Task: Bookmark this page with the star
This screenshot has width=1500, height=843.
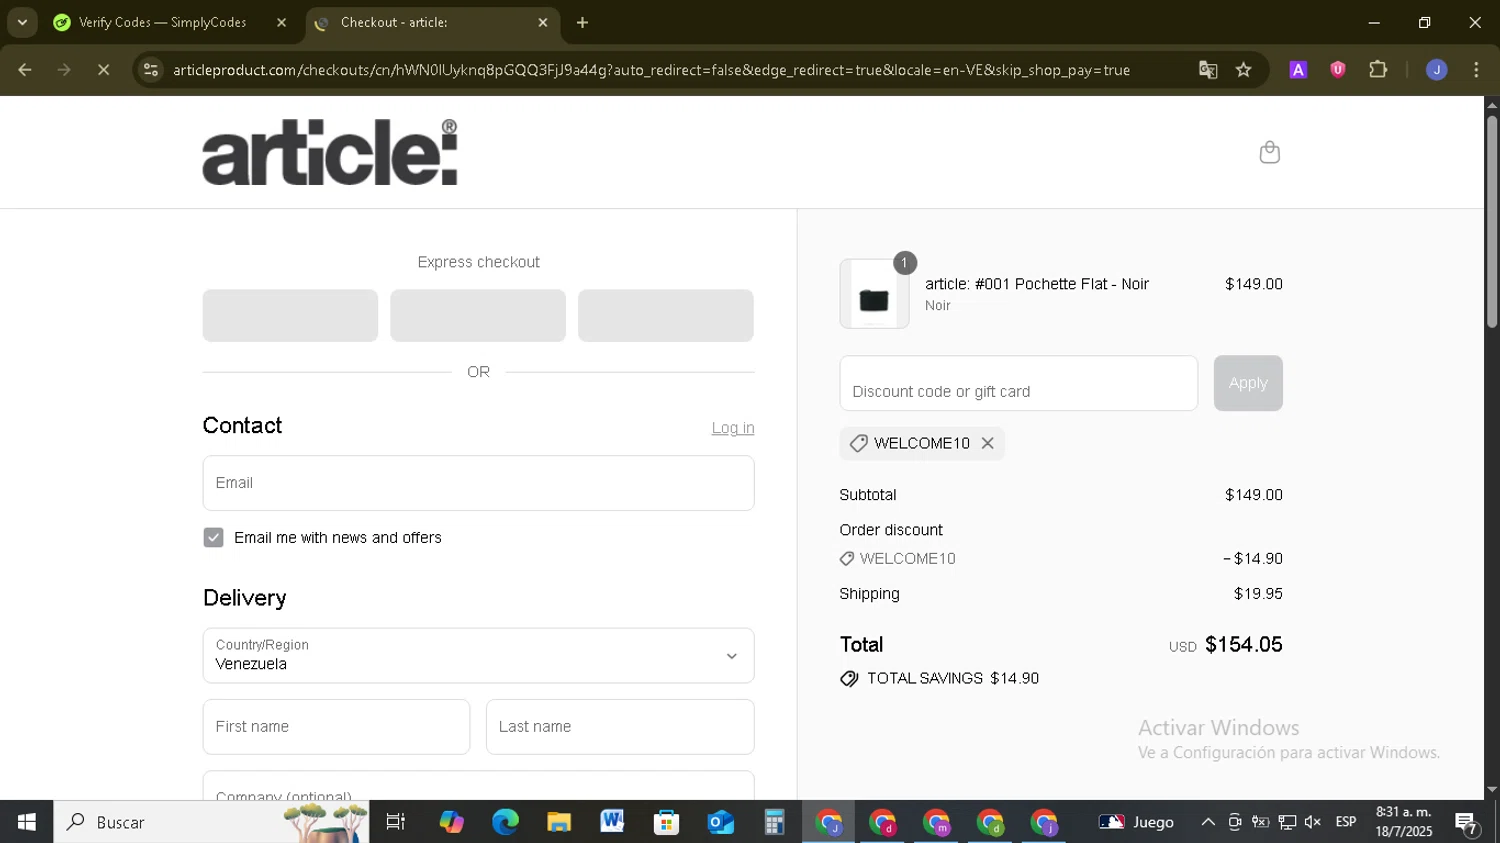Action: (x=1243, y=70)
